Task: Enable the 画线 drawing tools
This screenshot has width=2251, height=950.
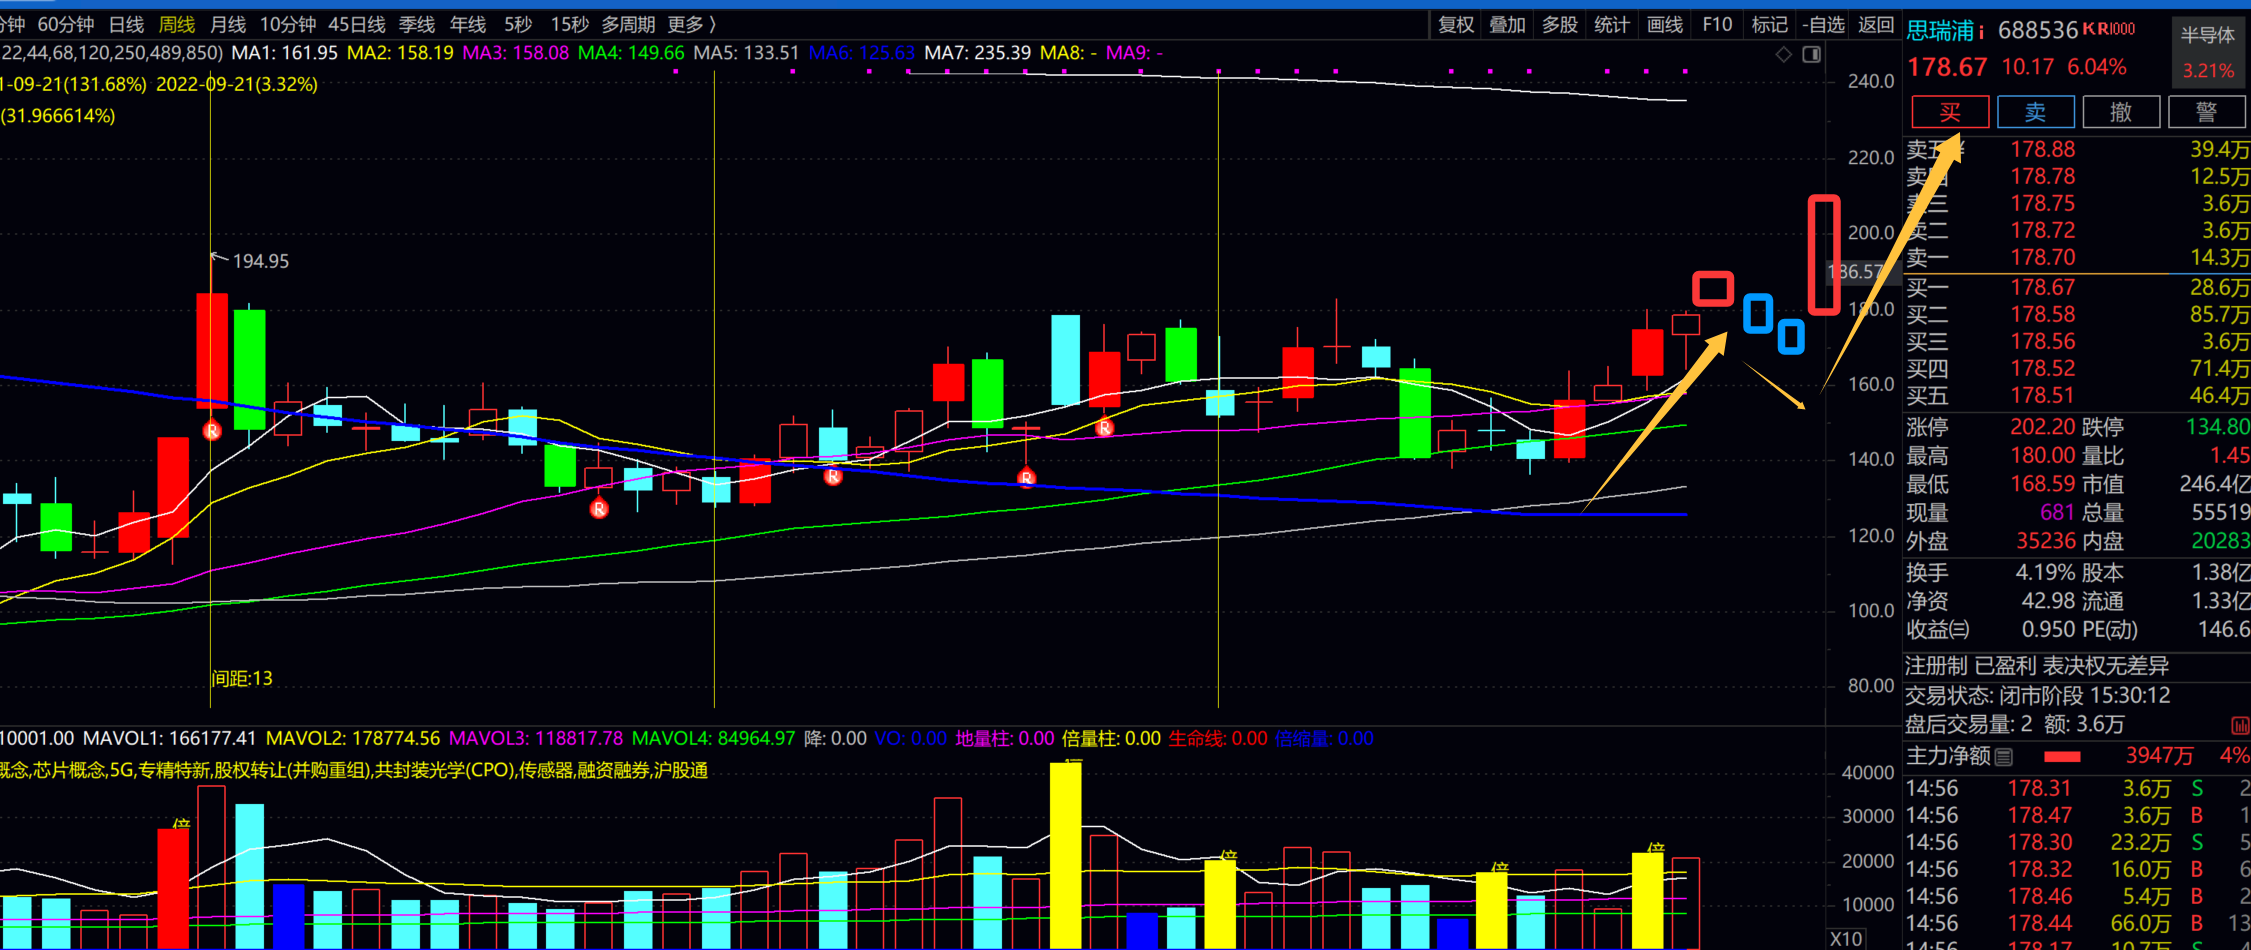Action: [x=1664, y=25]
